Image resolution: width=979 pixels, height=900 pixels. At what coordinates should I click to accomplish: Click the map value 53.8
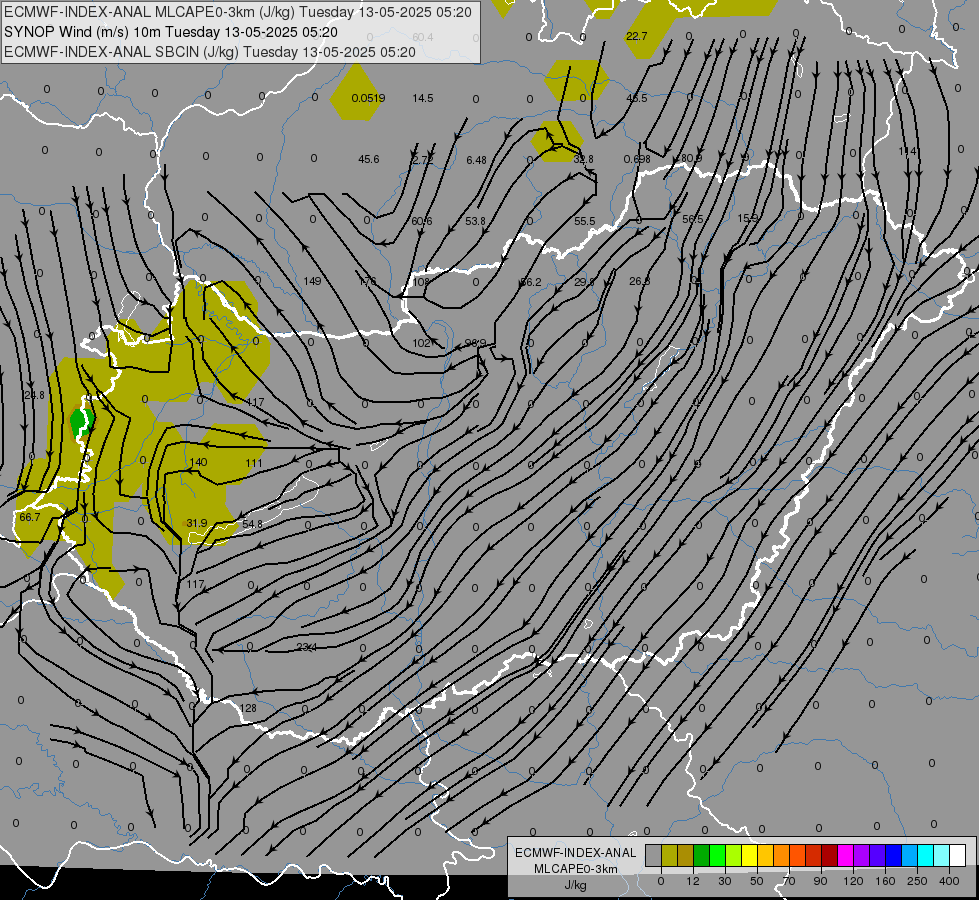point(475,221)
